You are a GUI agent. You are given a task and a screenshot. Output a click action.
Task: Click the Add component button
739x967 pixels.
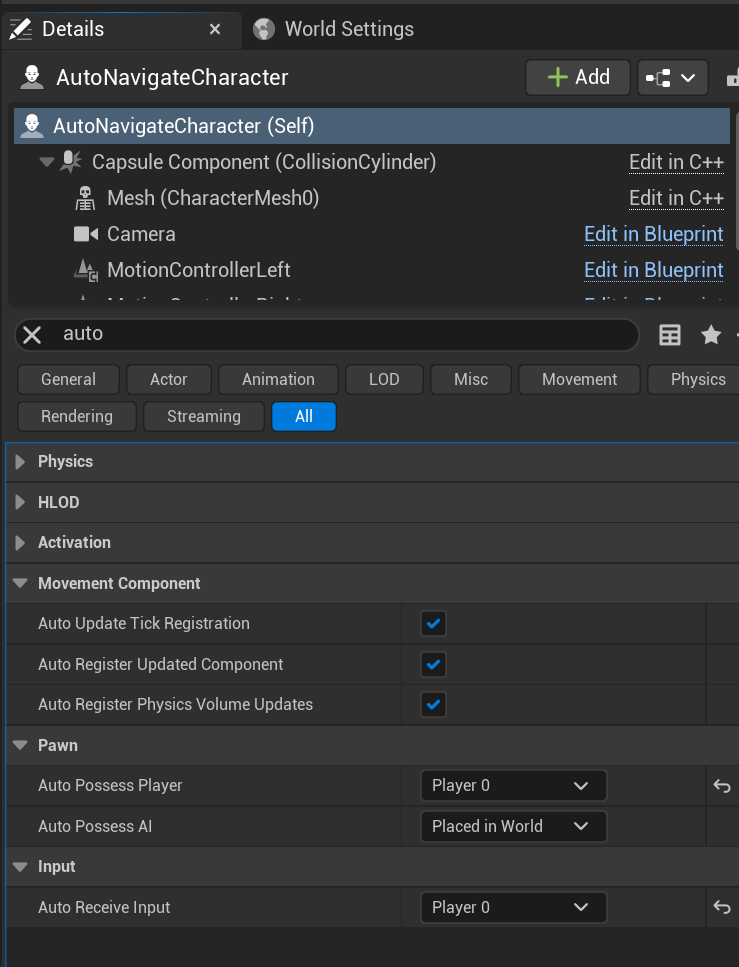579,77
